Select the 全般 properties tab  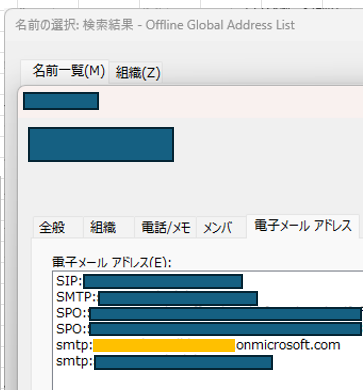tap(58, 227)
